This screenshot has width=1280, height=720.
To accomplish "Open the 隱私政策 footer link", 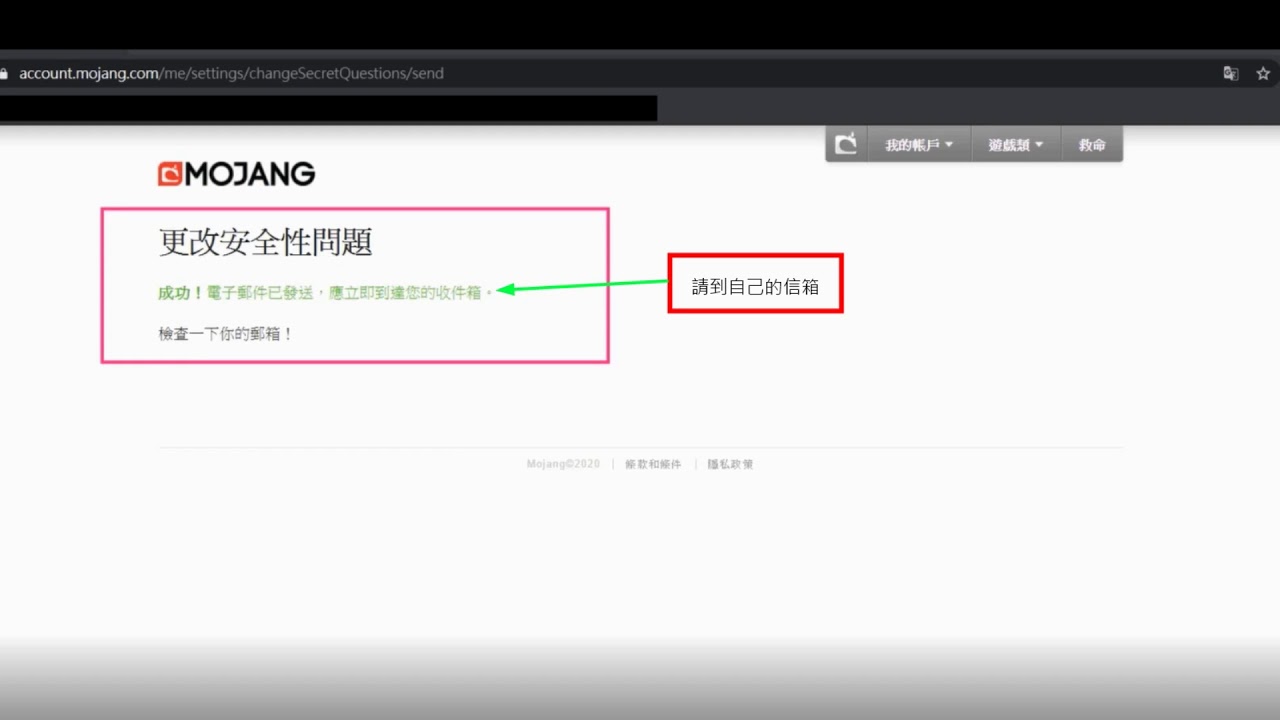I will pos(730,464).
